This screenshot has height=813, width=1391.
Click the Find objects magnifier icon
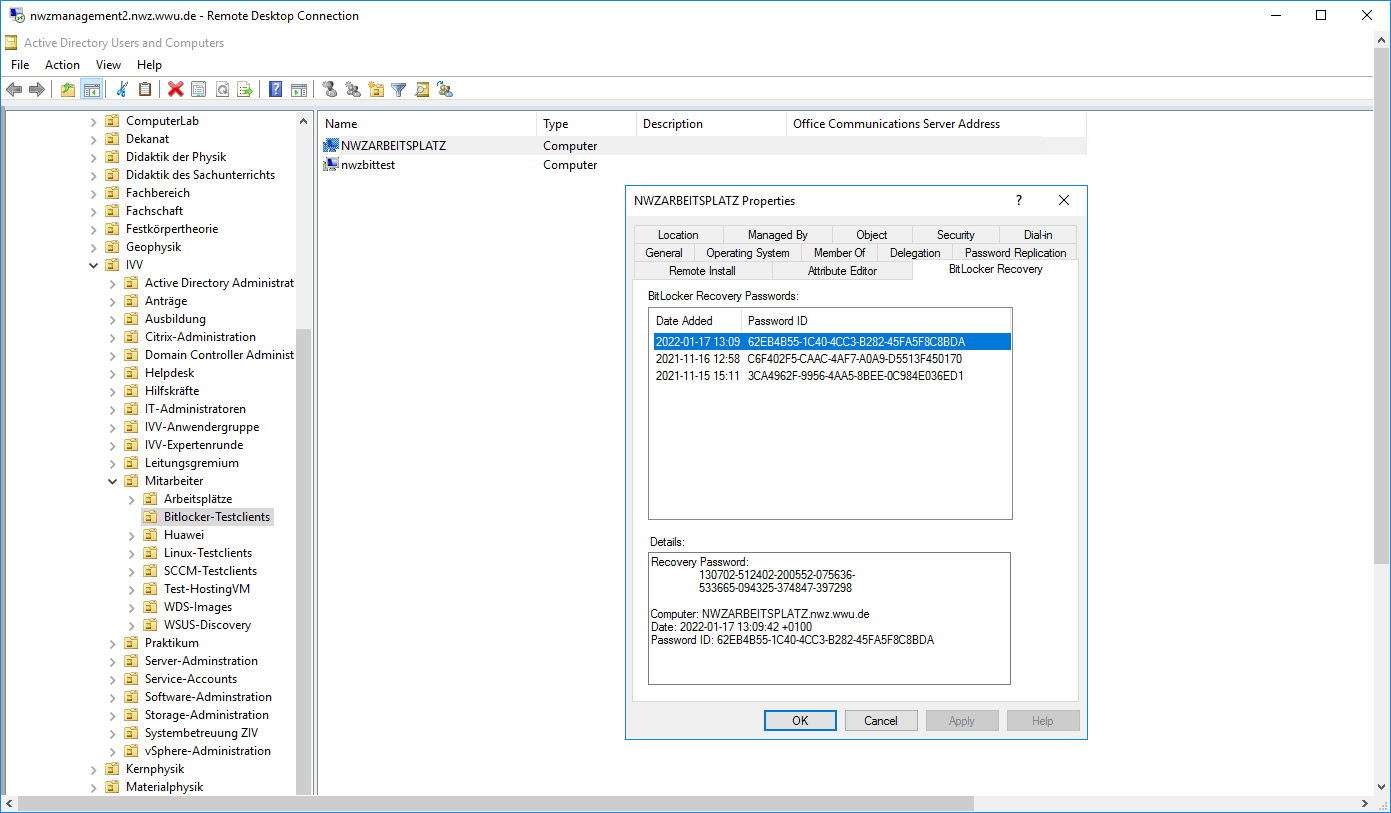pyautogui.click(x=422, y=90)
